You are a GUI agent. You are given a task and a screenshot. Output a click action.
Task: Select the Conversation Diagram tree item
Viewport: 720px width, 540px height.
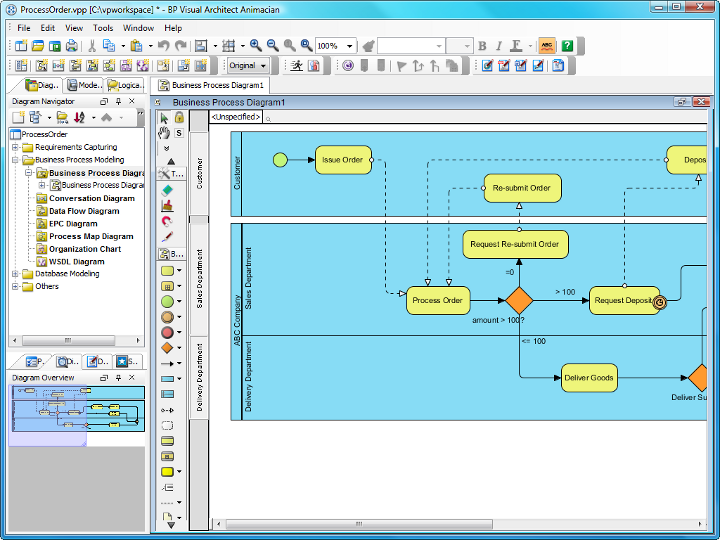[91, 198]
